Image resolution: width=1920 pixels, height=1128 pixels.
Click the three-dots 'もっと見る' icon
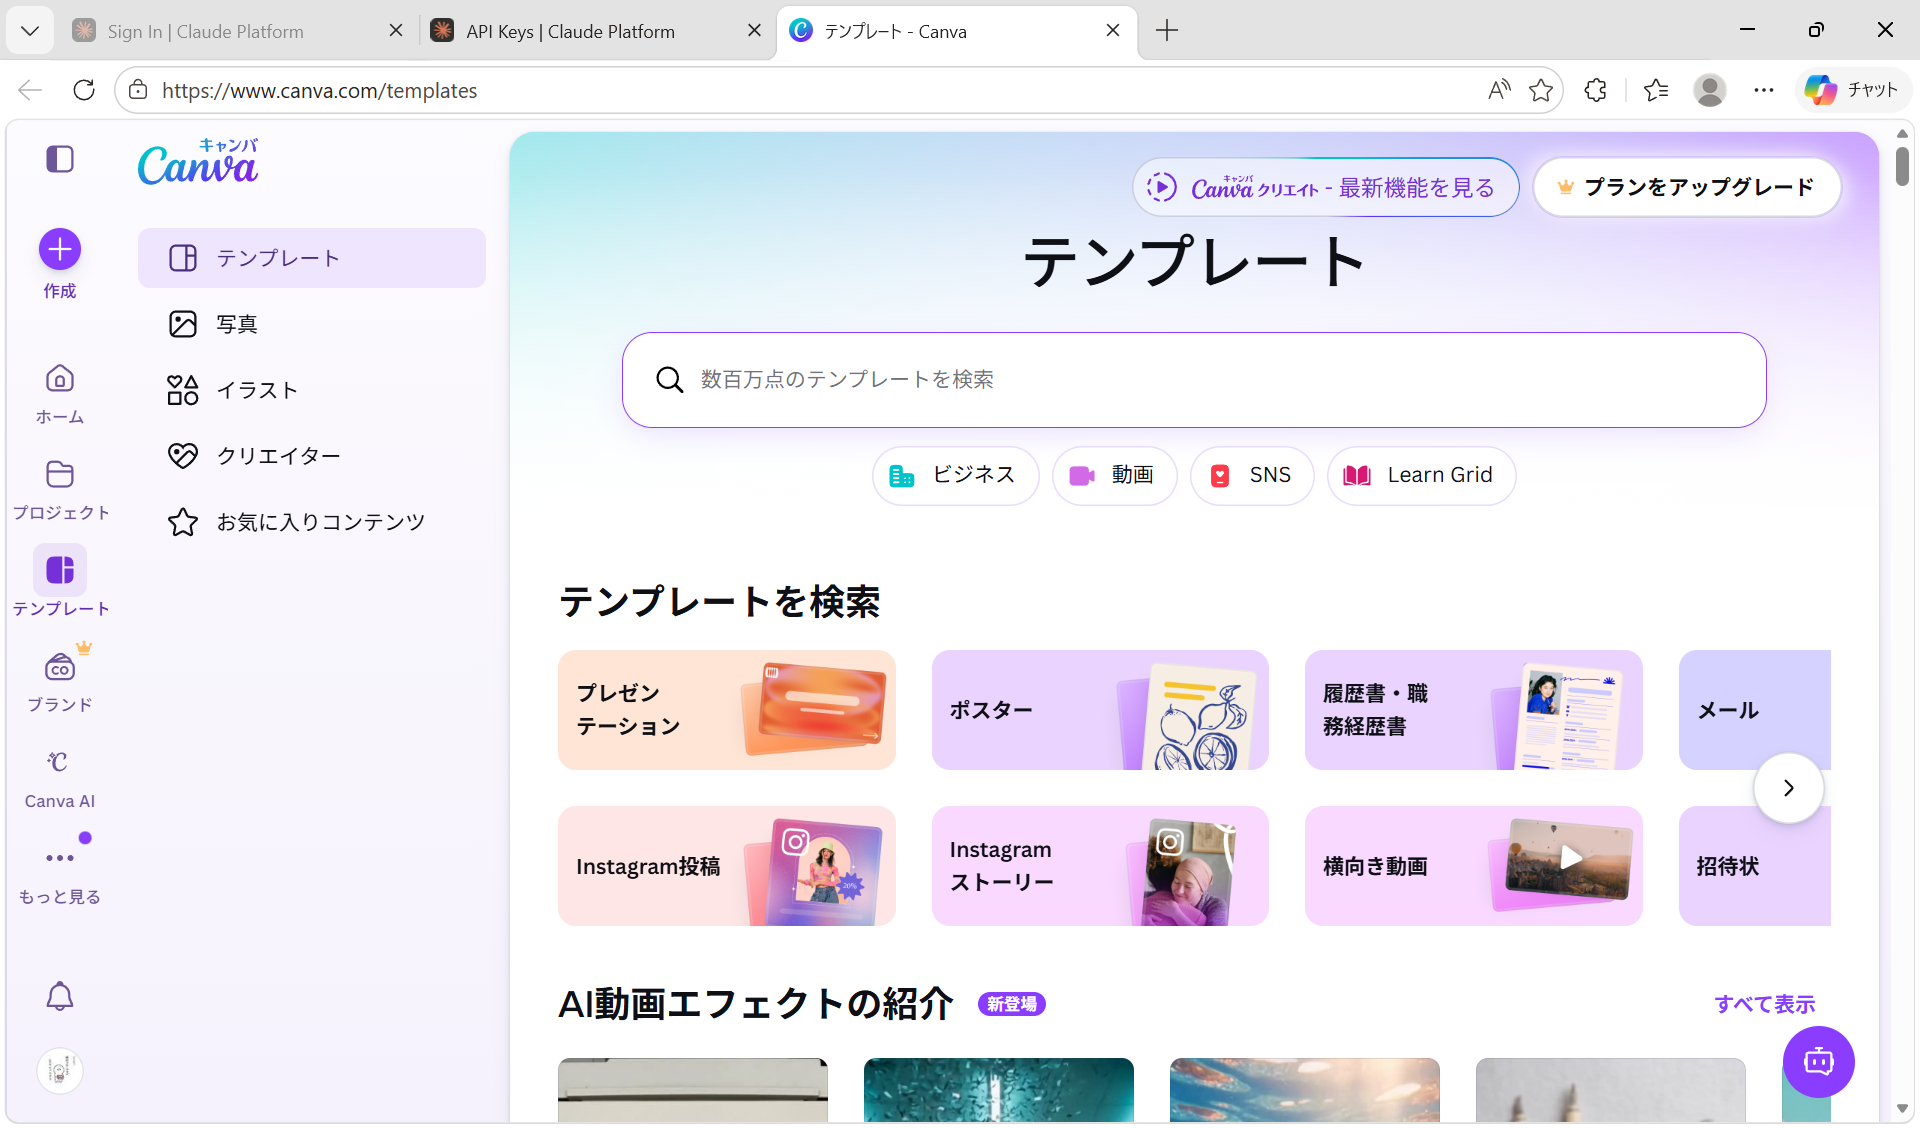pos(60,858)
